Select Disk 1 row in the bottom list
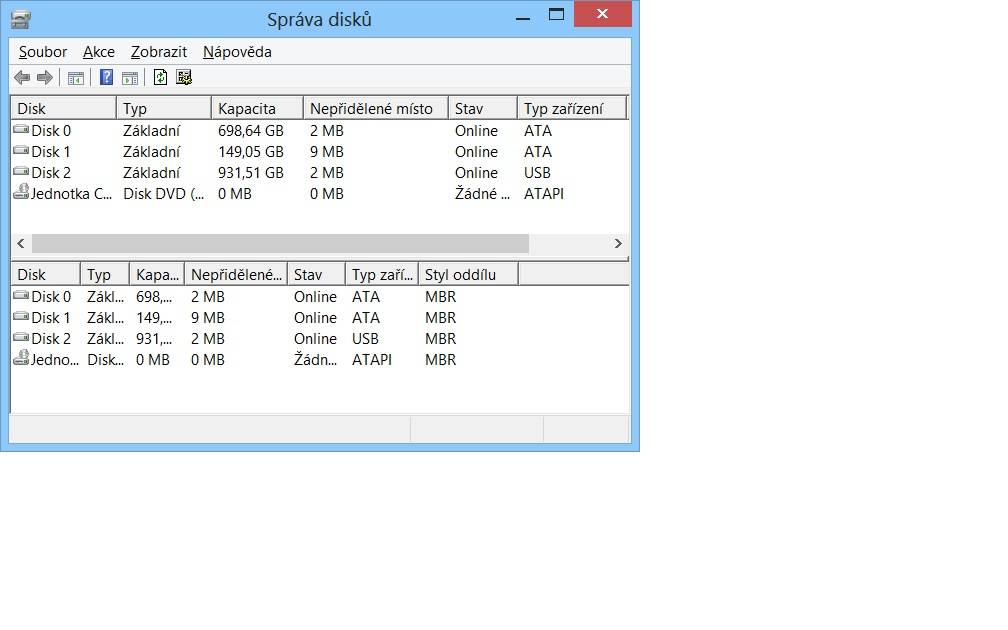Screen dimensions: 1008x630 pyautogui.click(x=320, y=318)
